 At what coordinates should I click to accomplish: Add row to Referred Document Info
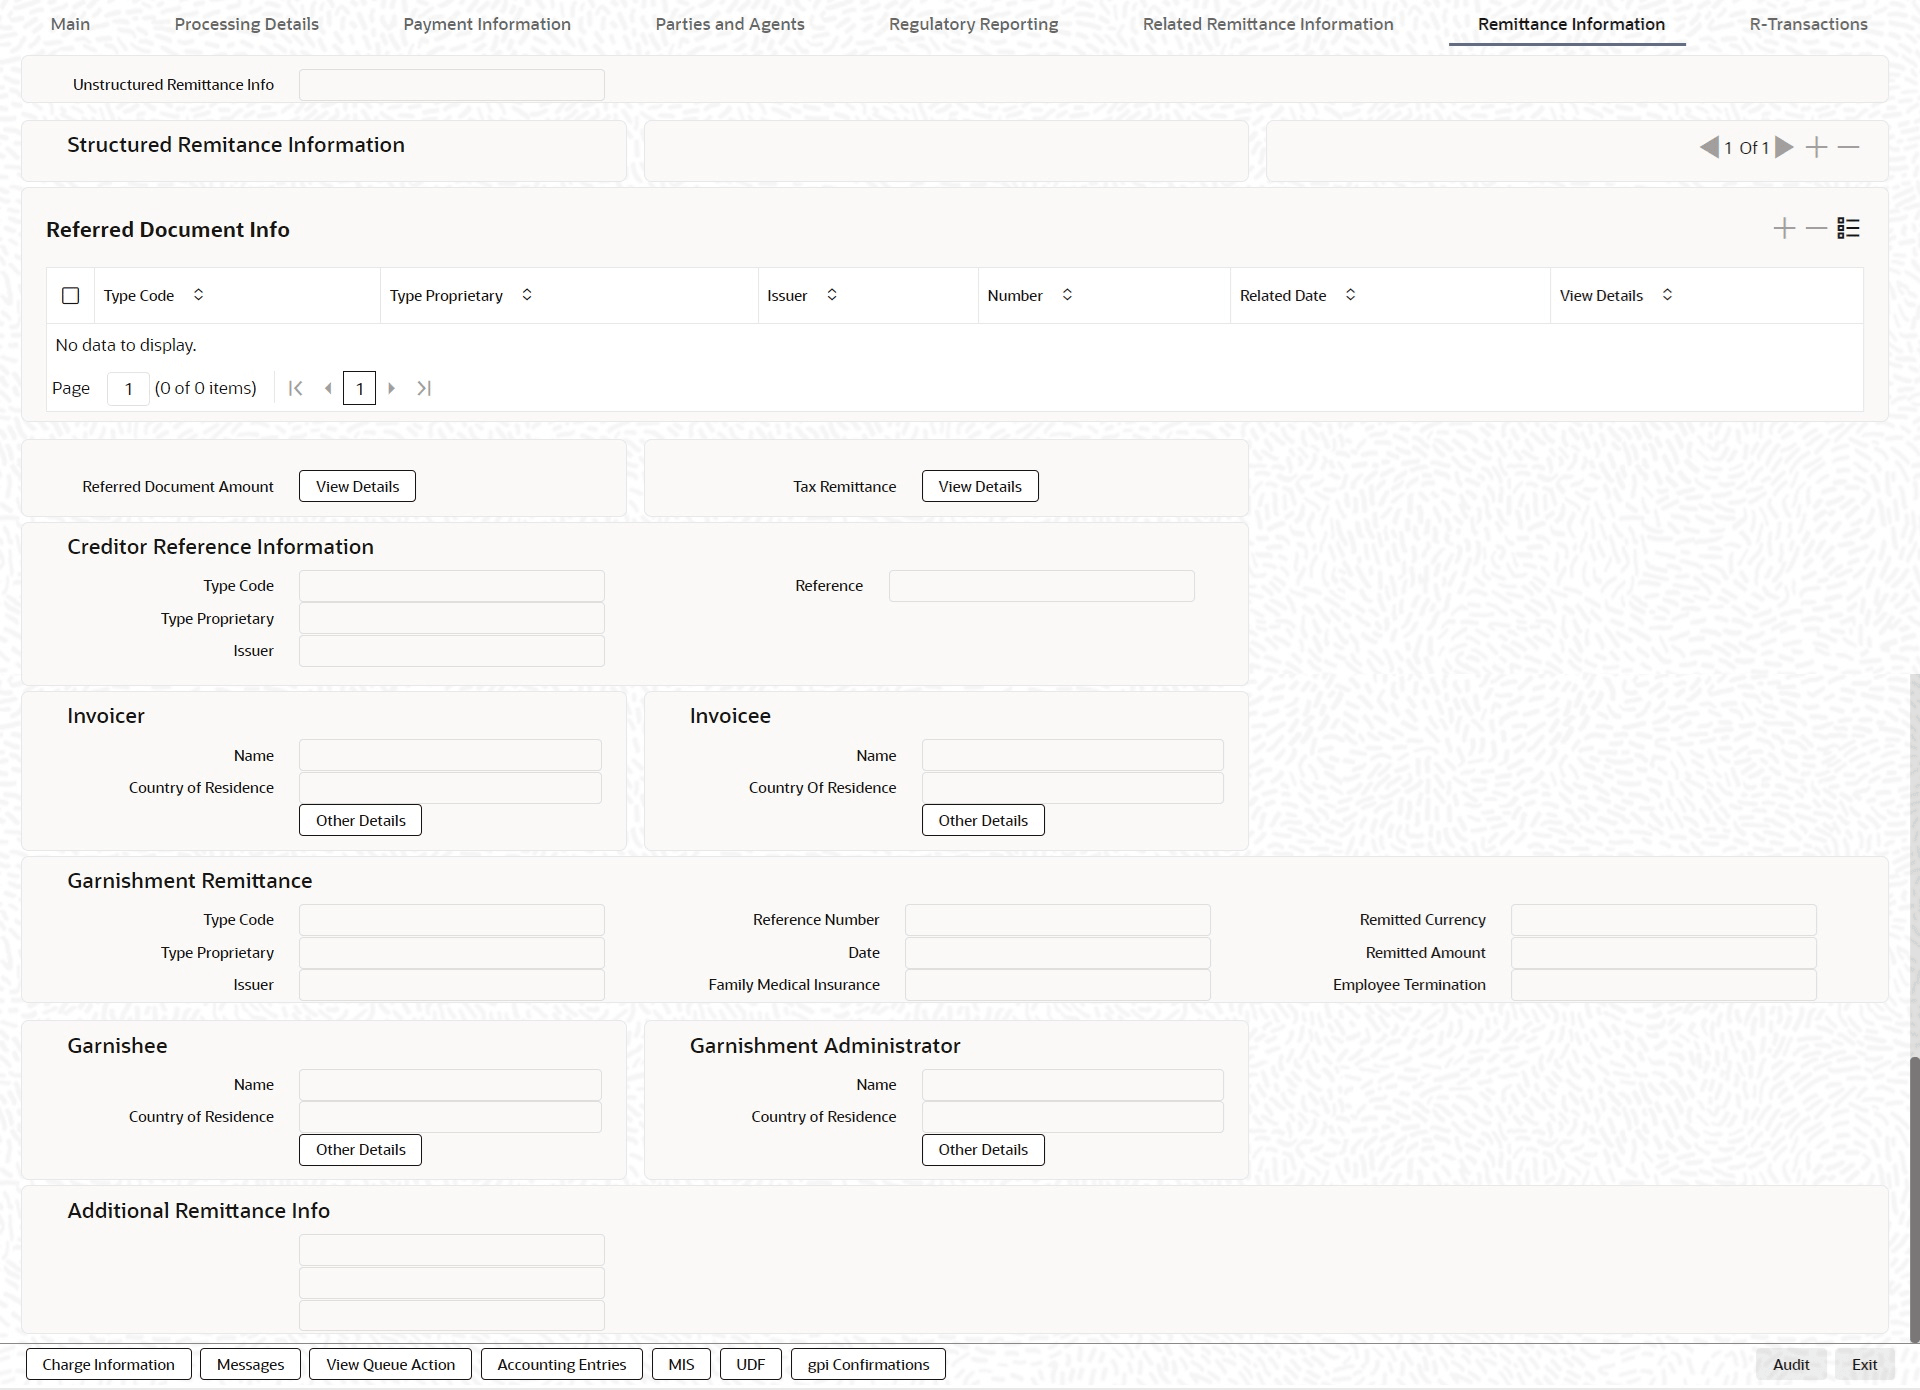pos(1784,229)
